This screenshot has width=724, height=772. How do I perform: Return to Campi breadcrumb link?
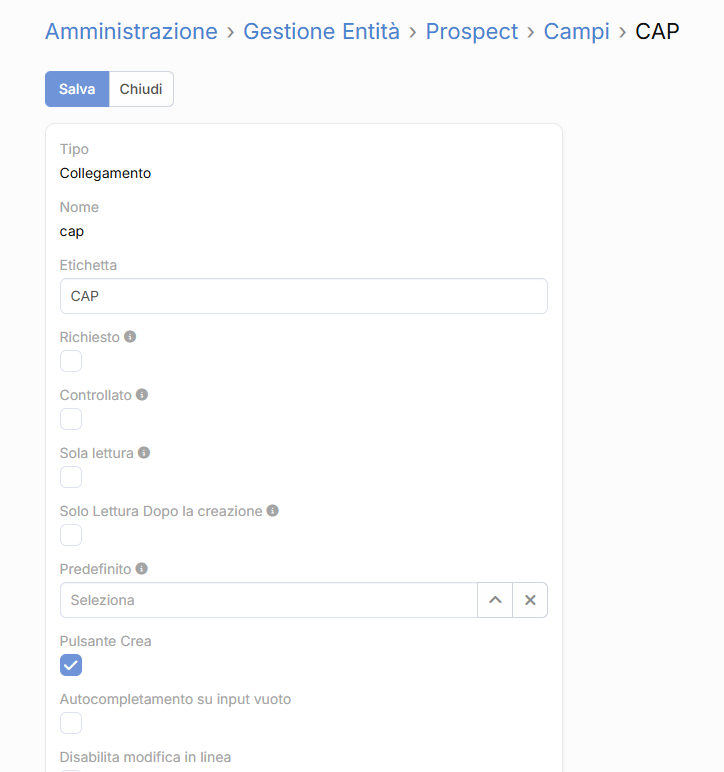(576, 31)
